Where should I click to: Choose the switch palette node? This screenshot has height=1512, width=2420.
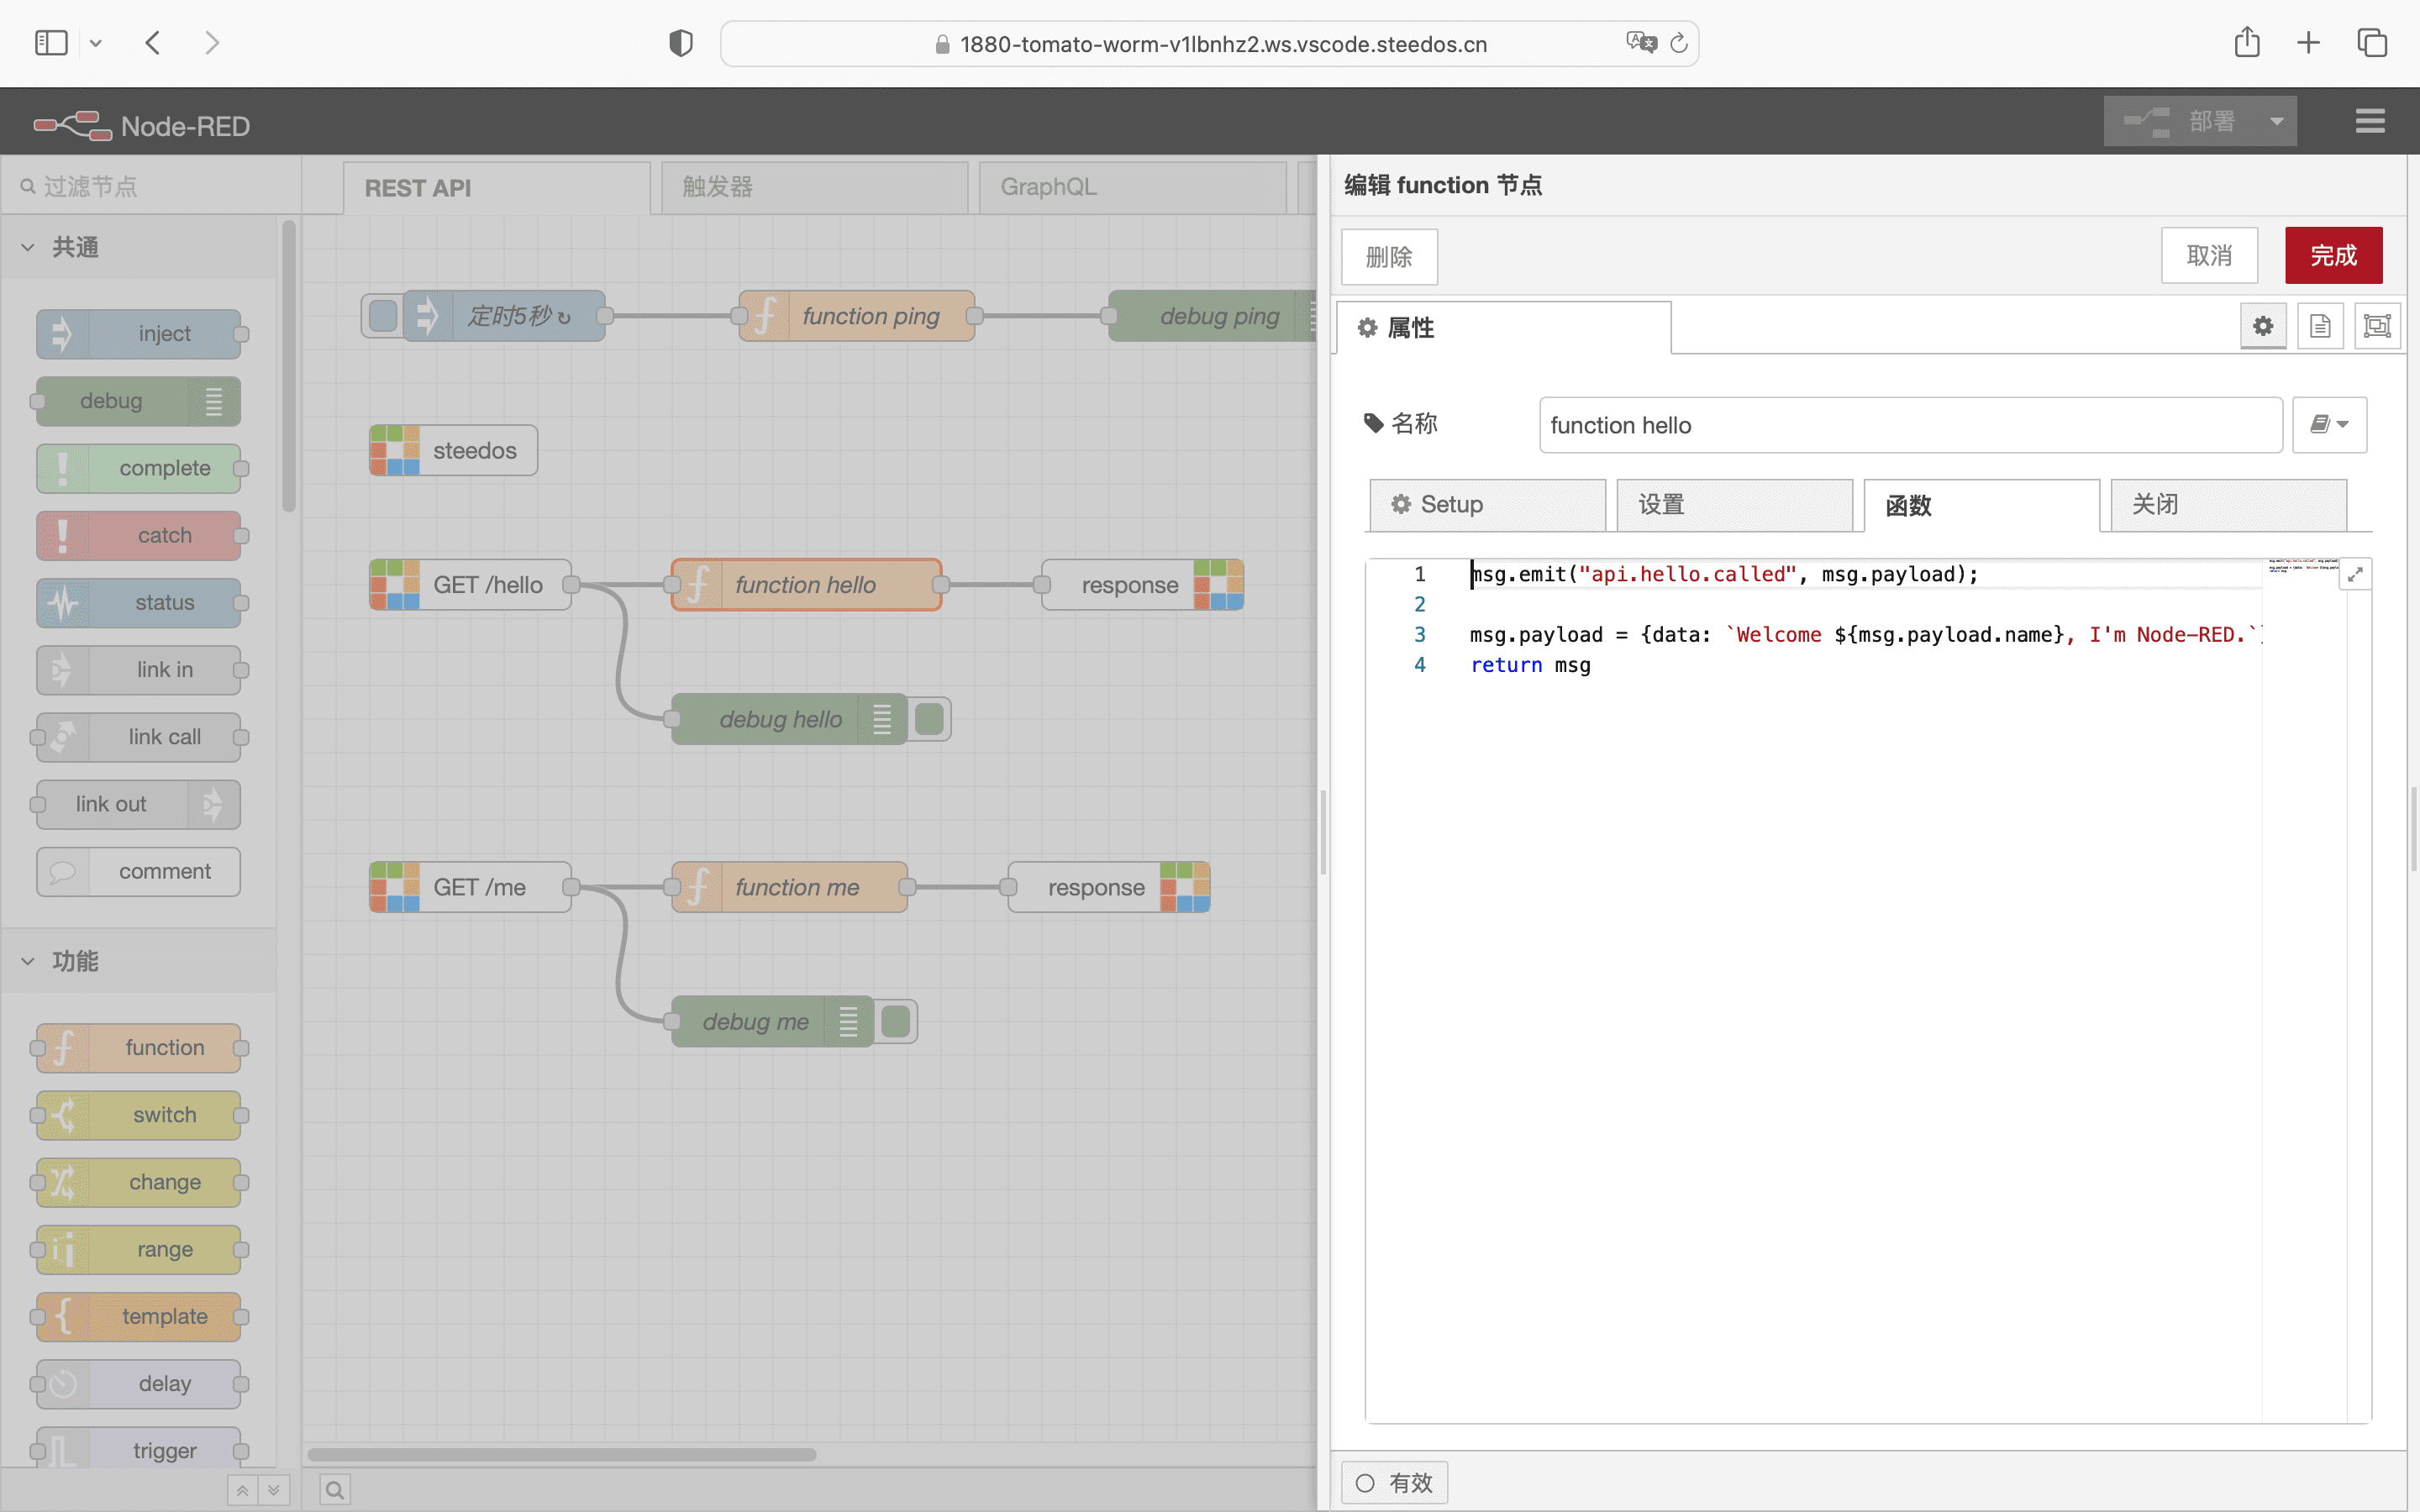click(139, 1115)
